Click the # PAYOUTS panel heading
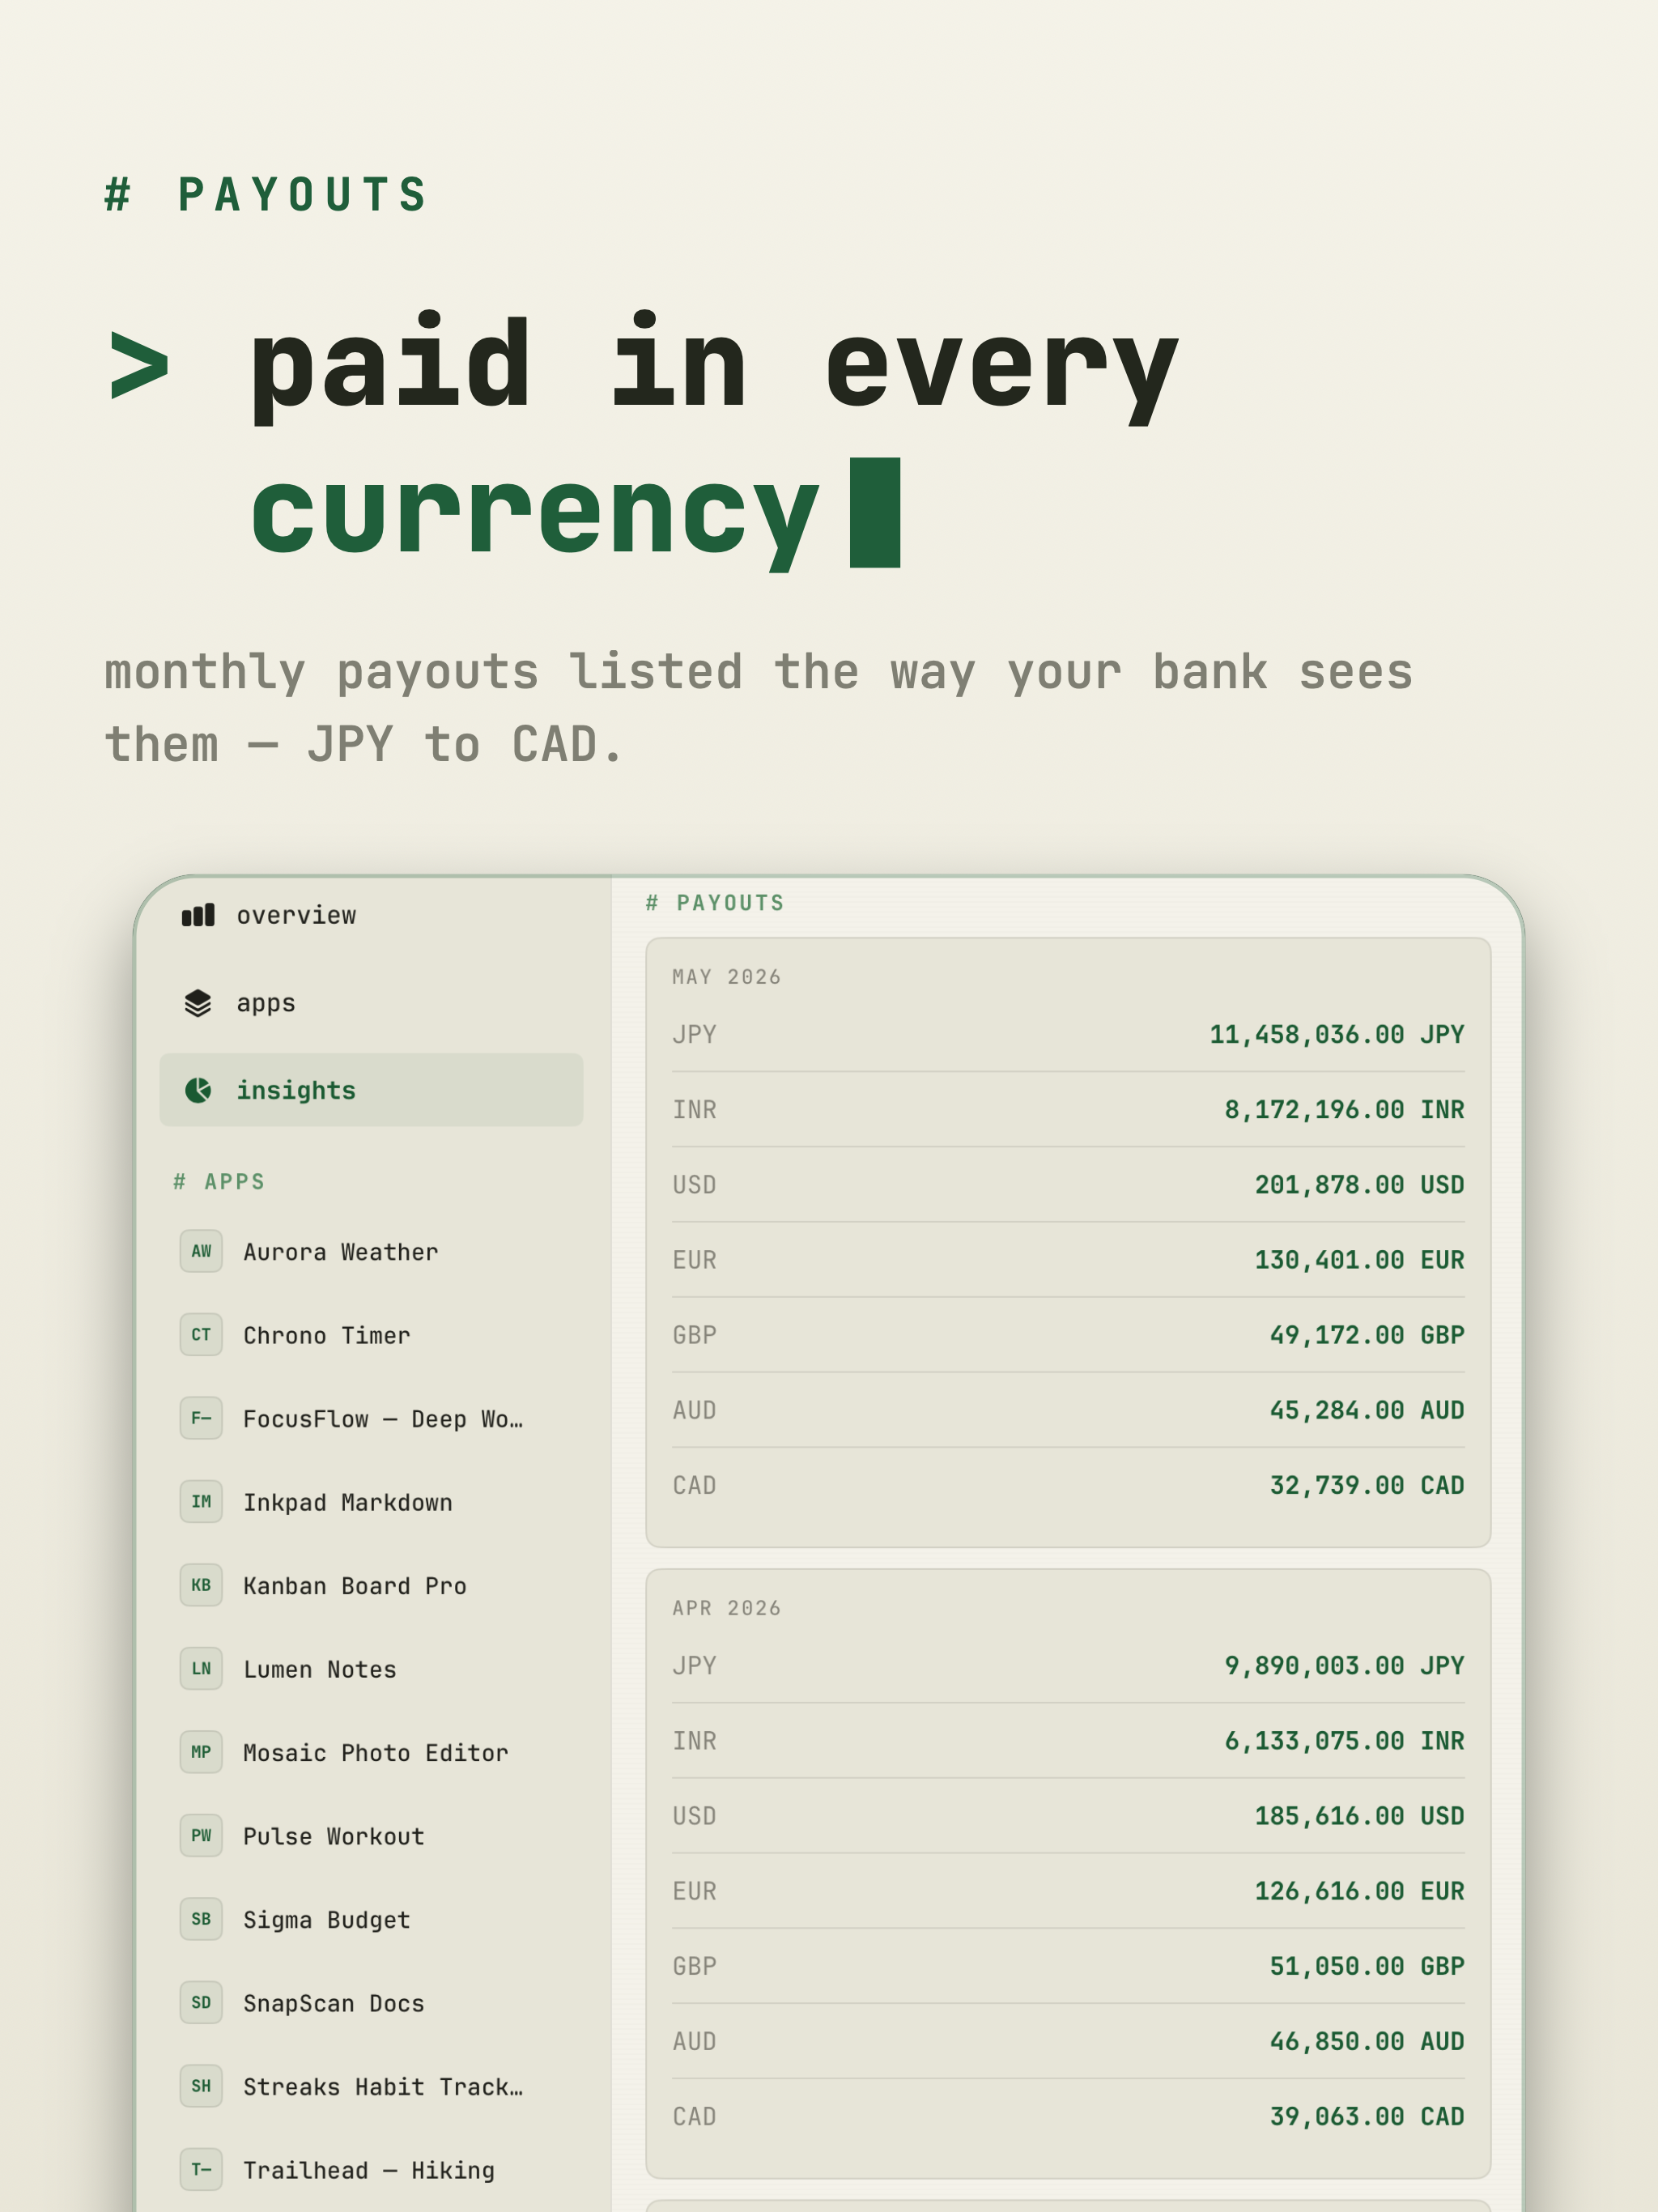This screenshot has height=2212, width=1658. 715,903
